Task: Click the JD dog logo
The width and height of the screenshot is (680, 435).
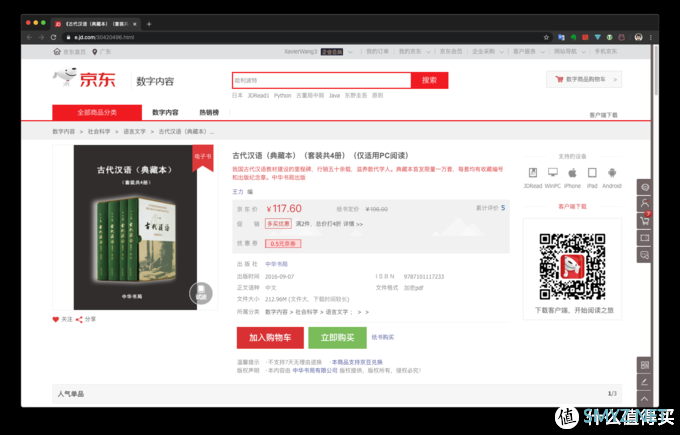Action: tap(65, 78)
